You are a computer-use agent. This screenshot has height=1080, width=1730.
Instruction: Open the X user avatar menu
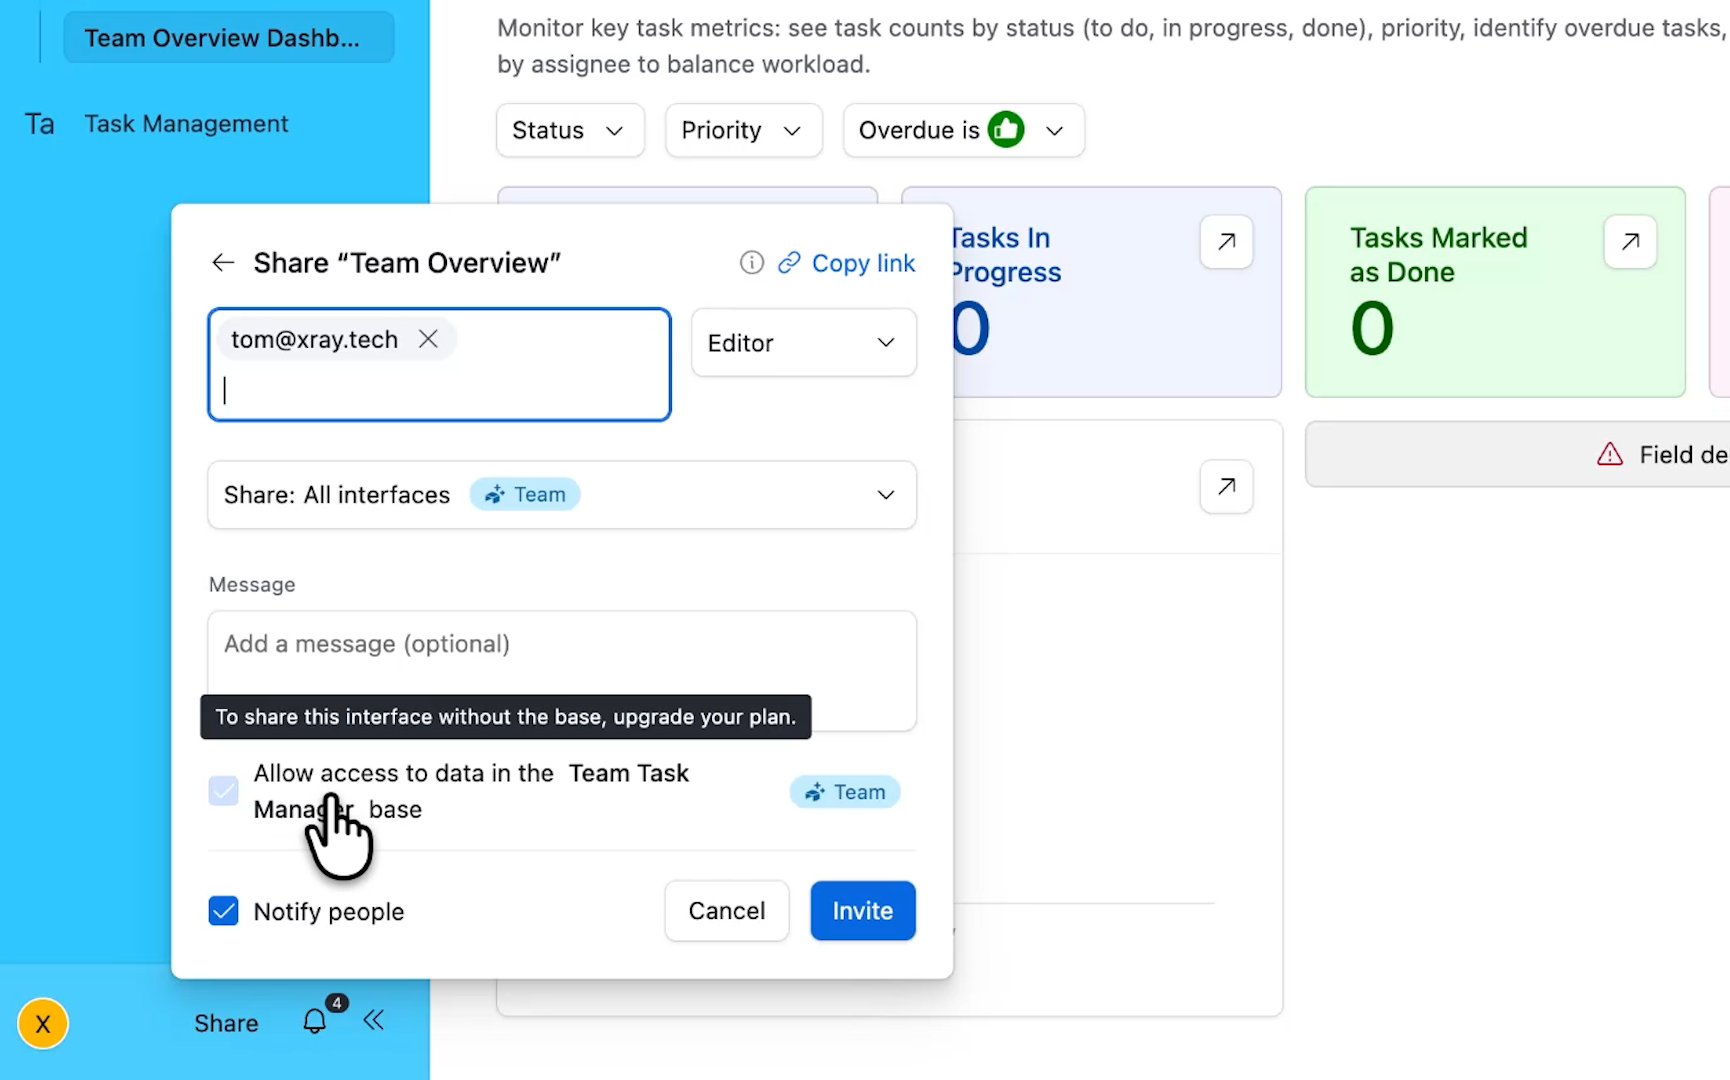[43, 1024]
